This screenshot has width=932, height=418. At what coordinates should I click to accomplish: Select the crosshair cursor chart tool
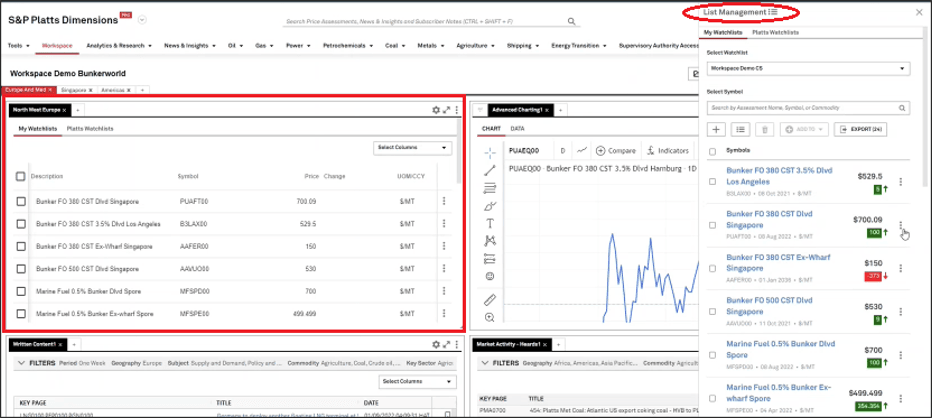490,153
